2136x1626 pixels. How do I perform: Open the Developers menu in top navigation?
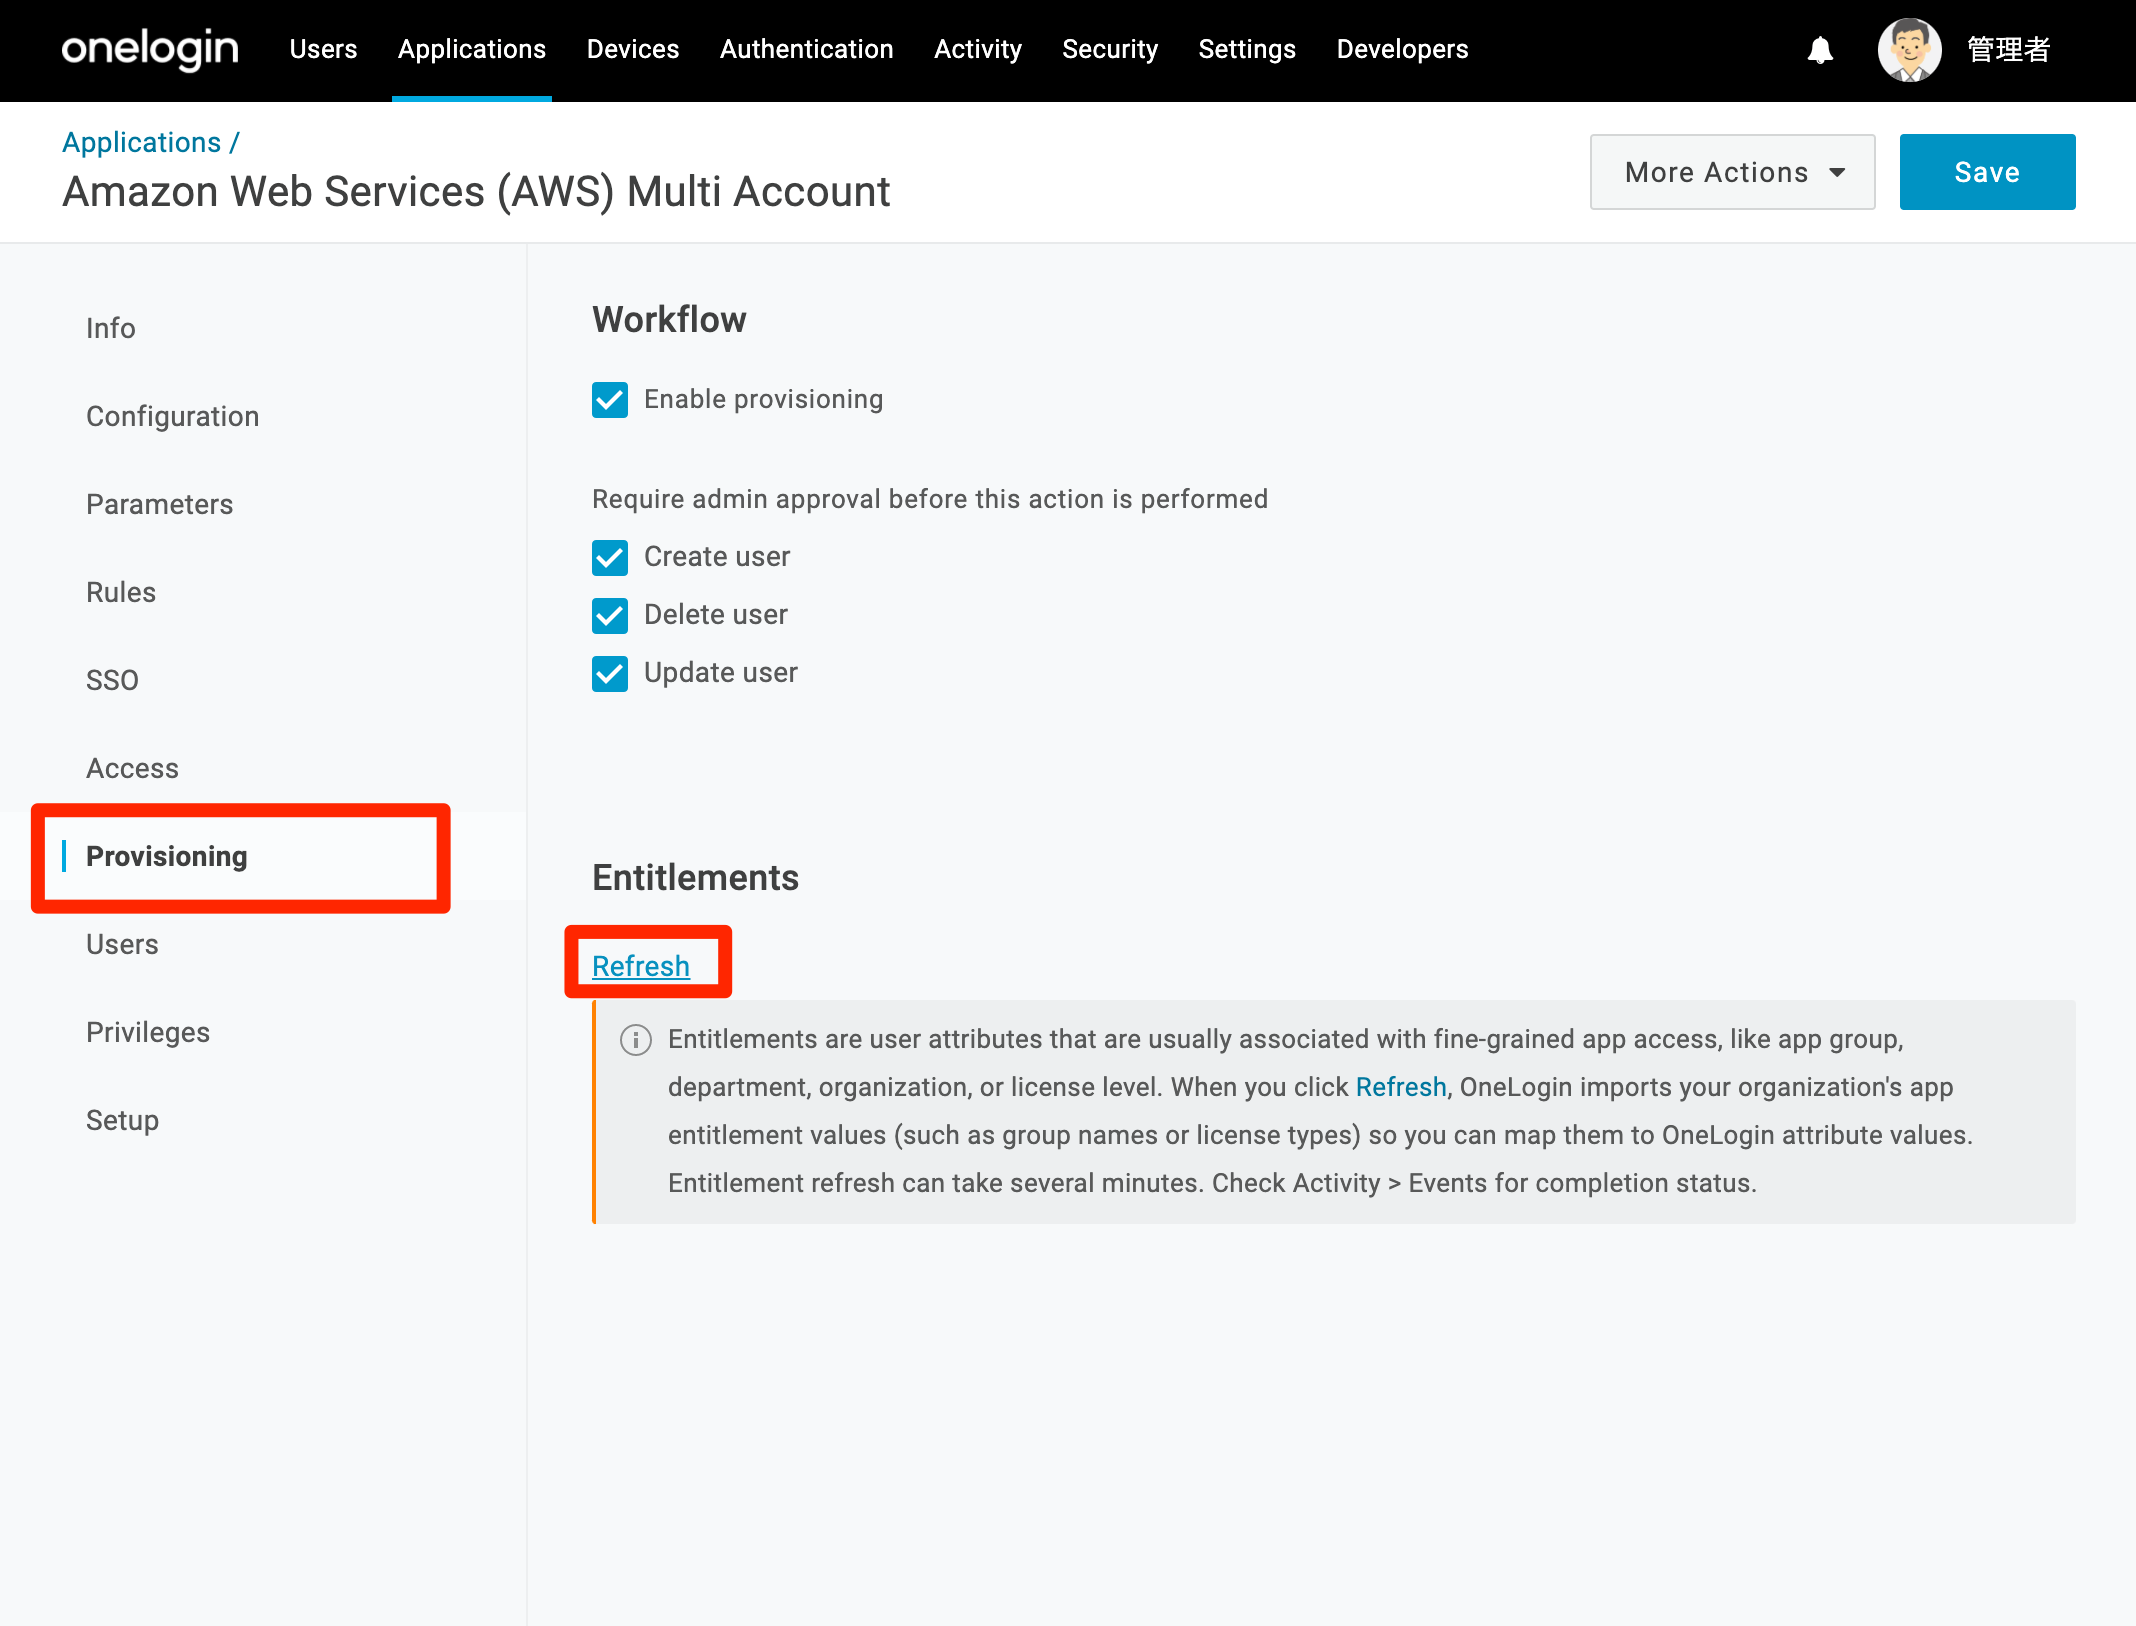pyautogui.click(x=1402, y=49)
